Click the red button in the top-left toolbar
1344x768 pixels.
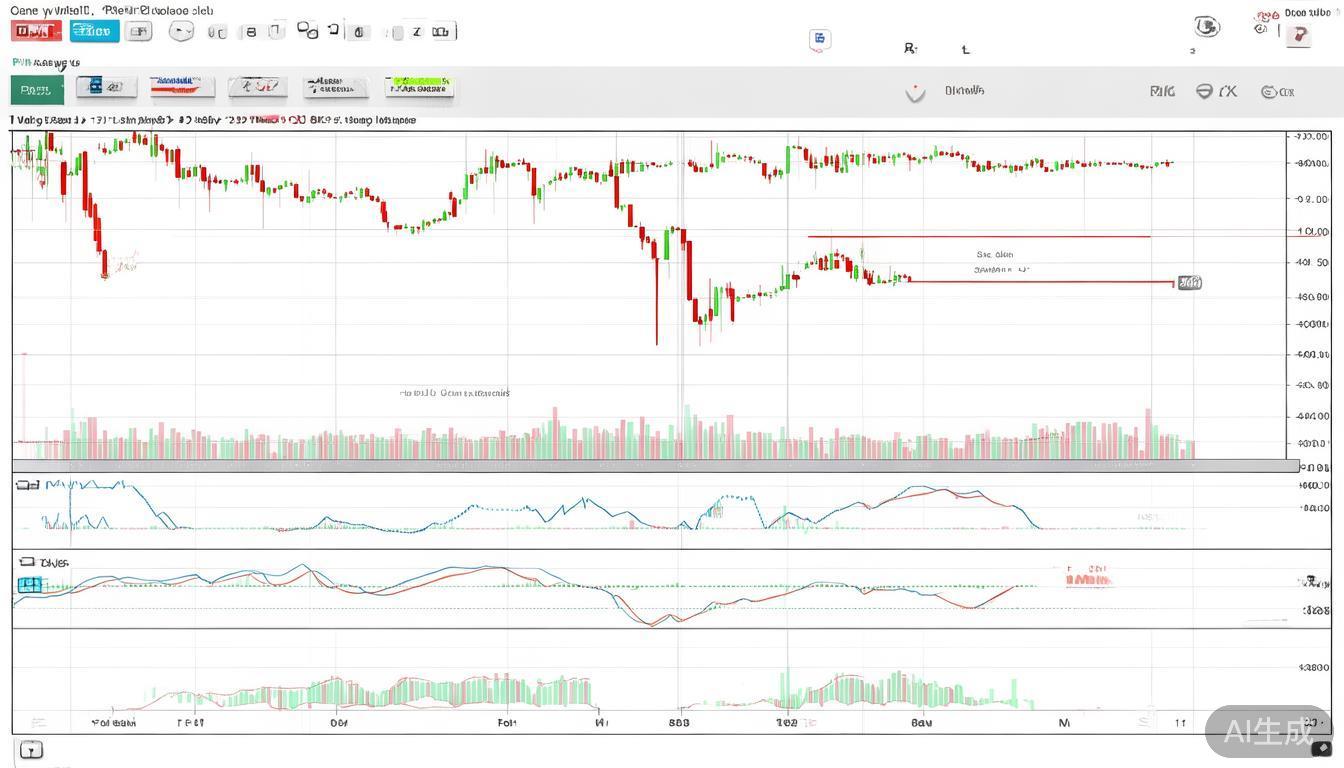pos(36,31)
